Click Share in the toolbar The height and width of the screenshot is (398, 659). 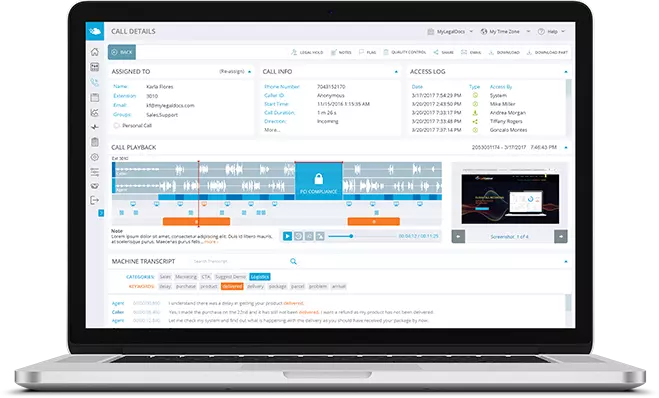coord(443,53)
